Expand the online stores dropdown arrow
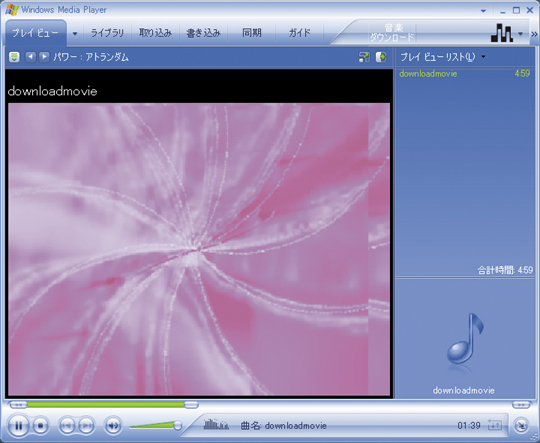 point(520,34)
